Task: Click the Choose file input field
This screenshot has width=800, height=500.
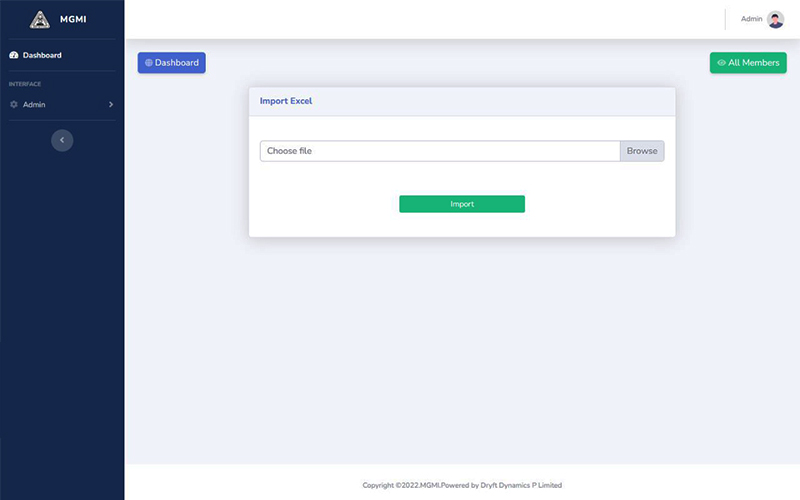Action: click(x=440, y=151)
